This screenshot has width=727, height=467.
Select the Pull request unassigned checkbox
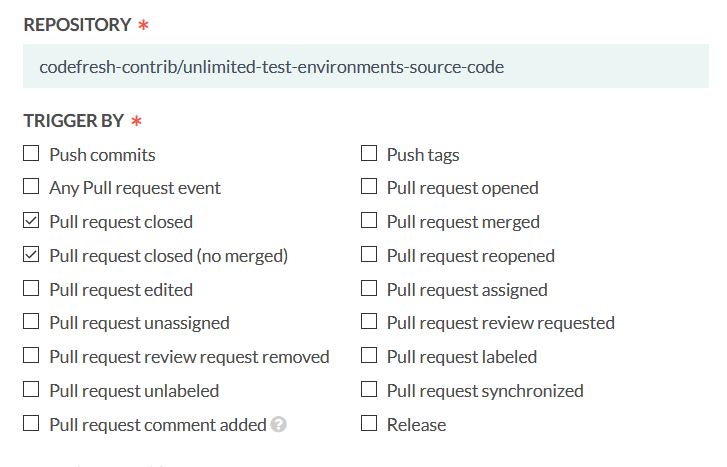pos(32,322)
